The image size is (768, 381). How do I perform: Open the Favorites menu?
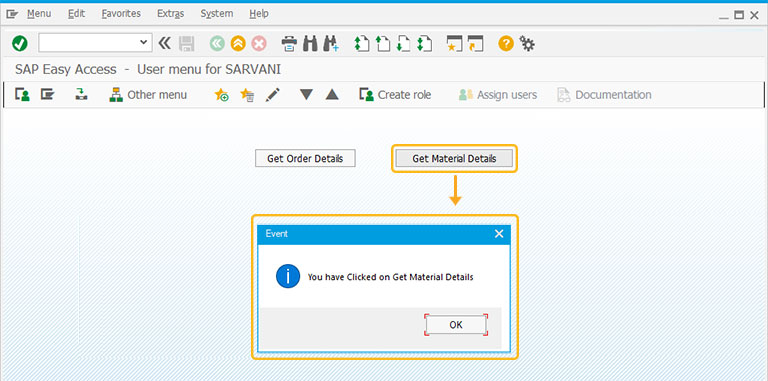coord(121,14)
